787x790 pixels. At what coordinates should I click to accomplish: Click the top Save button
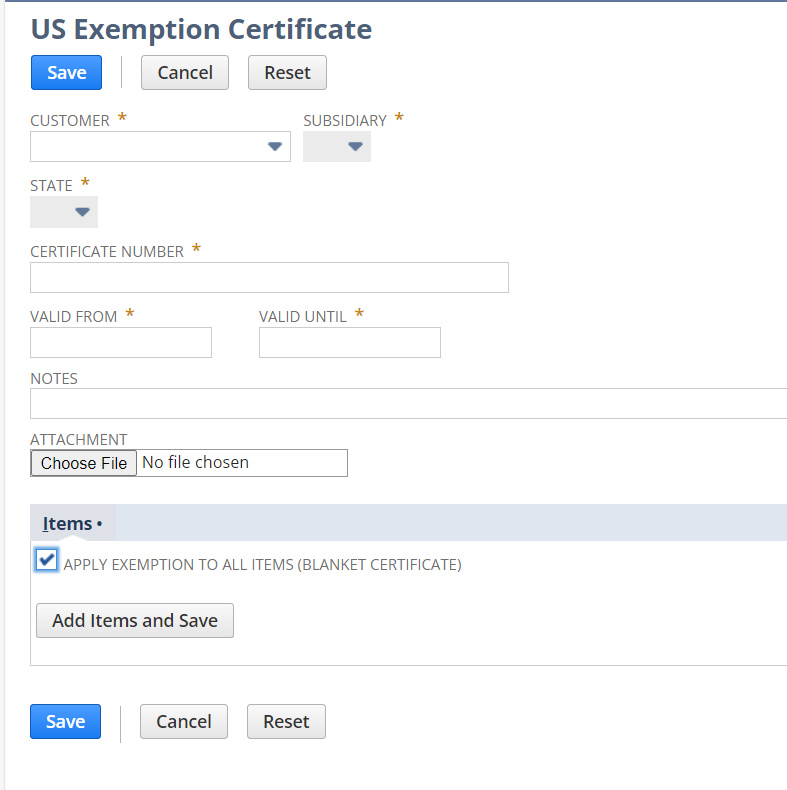(x=66, y=73)
